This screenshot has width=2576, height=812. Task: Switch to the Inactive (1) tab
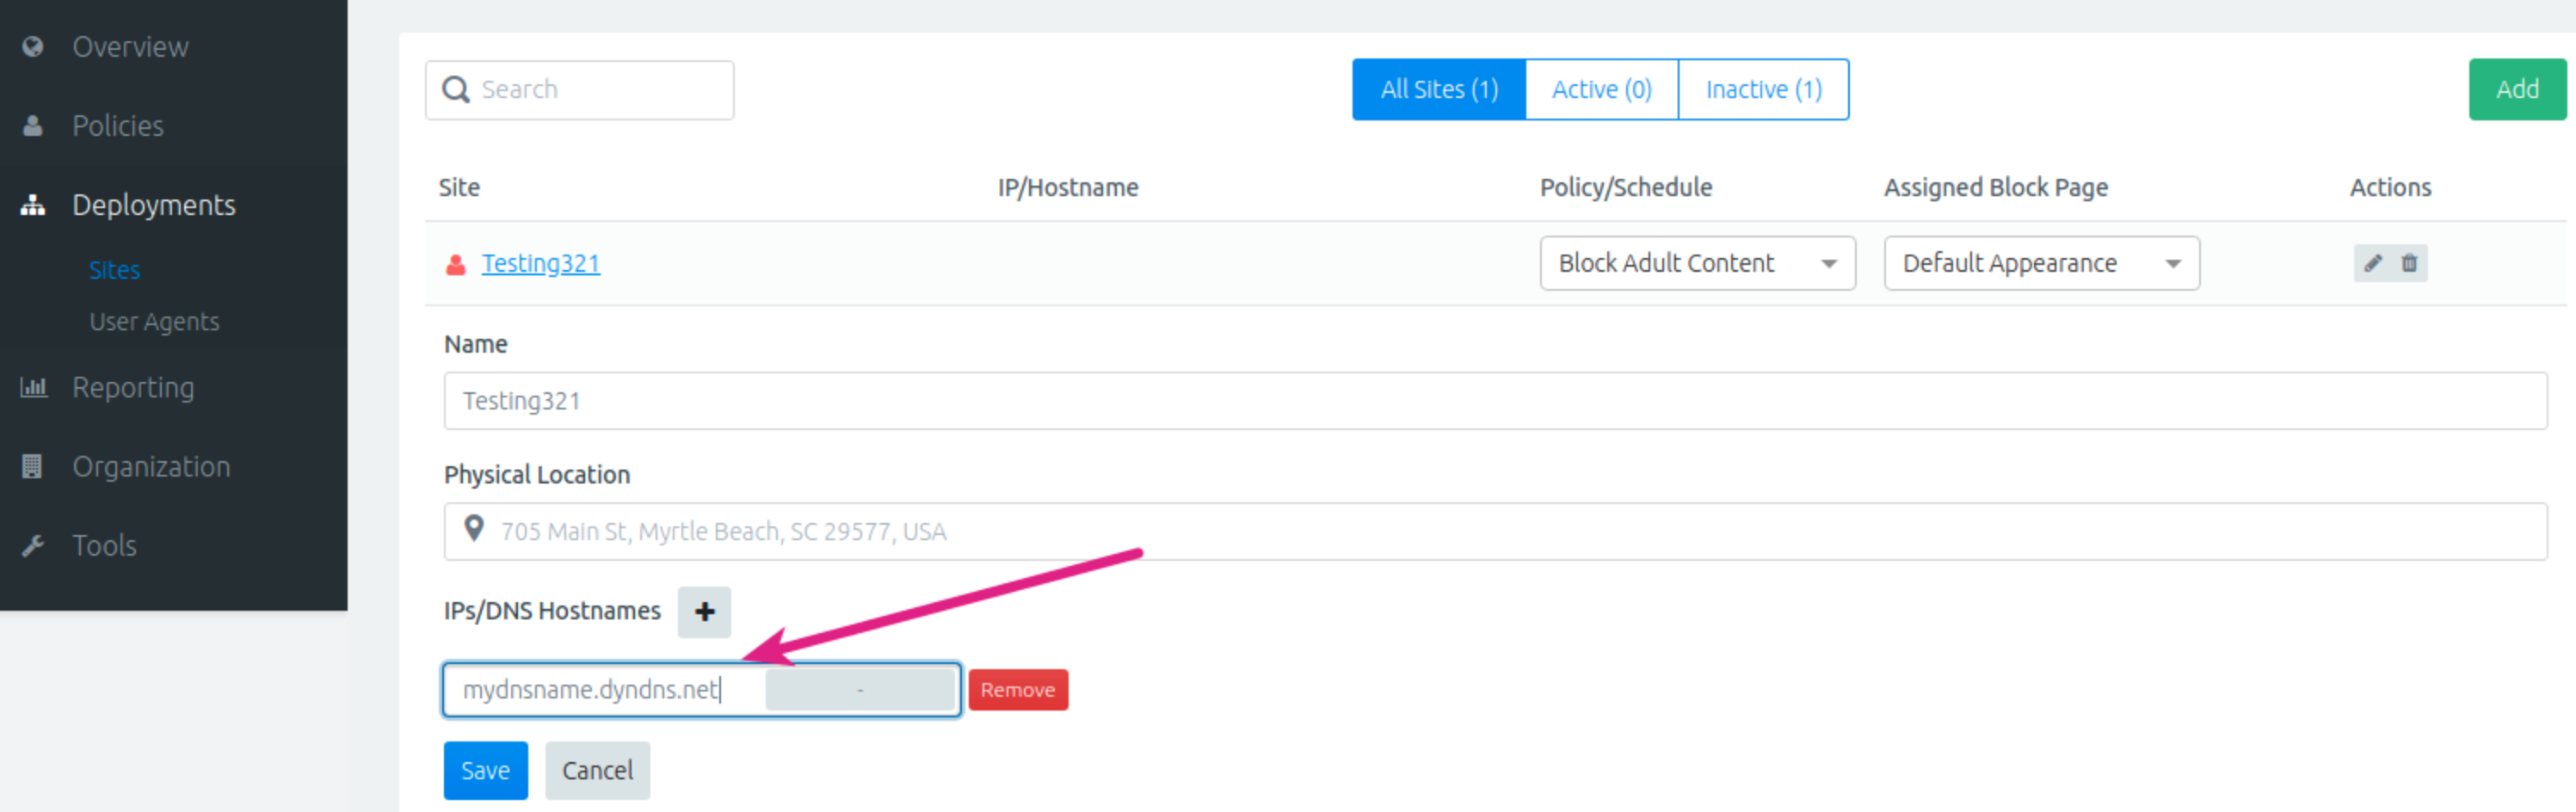click(x=1763, y=89)
